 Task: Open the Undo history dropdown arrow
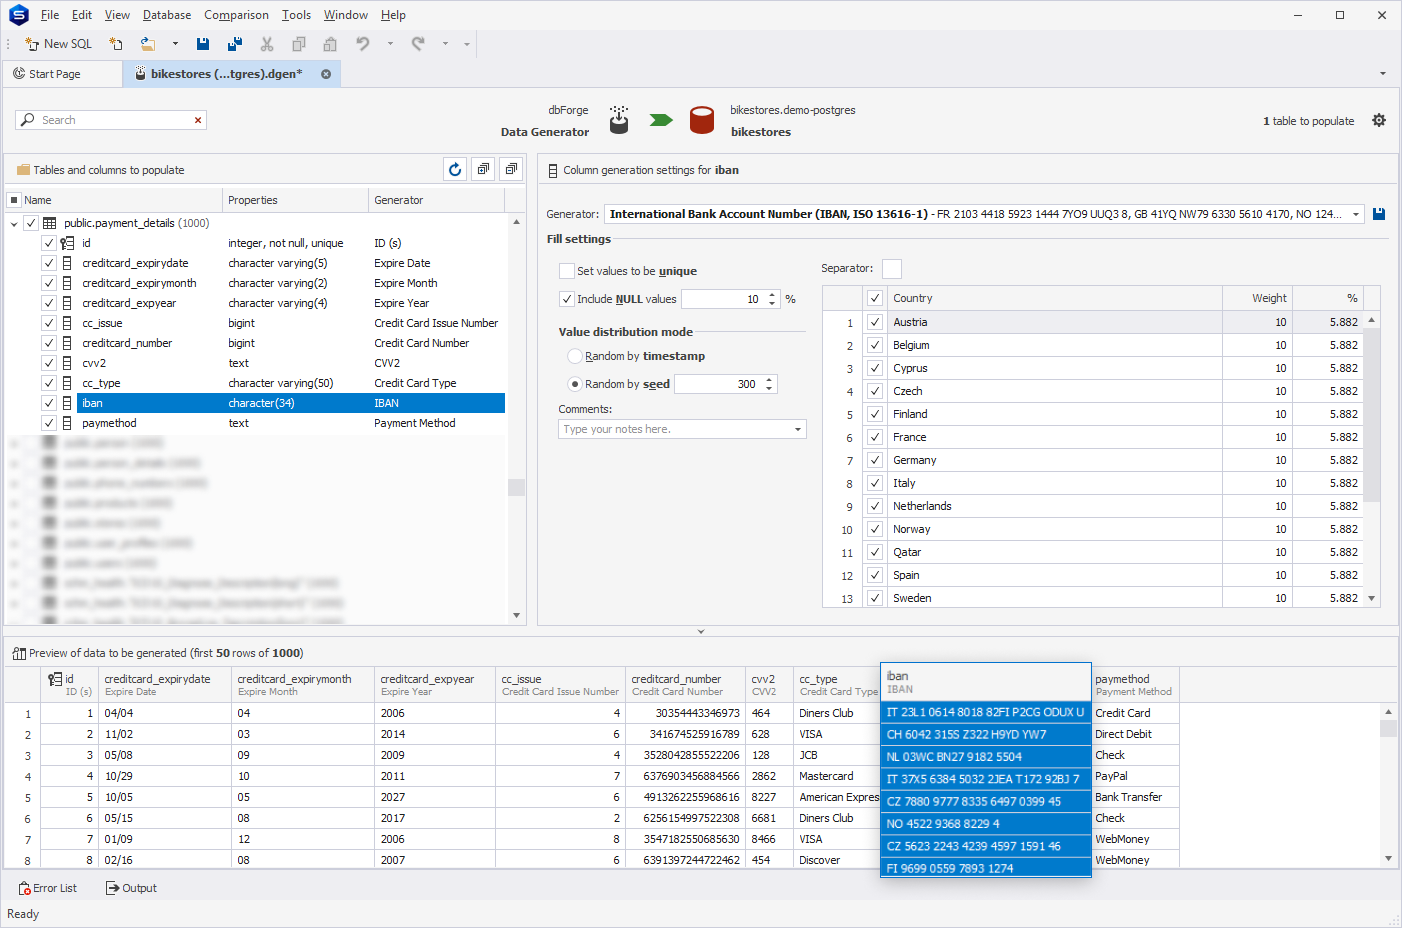coord(390,44)
